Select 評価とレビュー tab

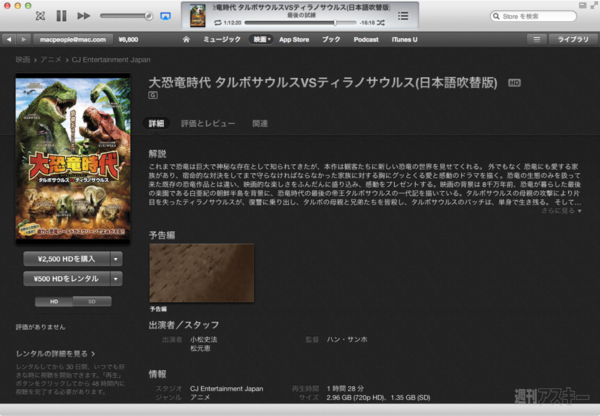click(x=208, y=123)
